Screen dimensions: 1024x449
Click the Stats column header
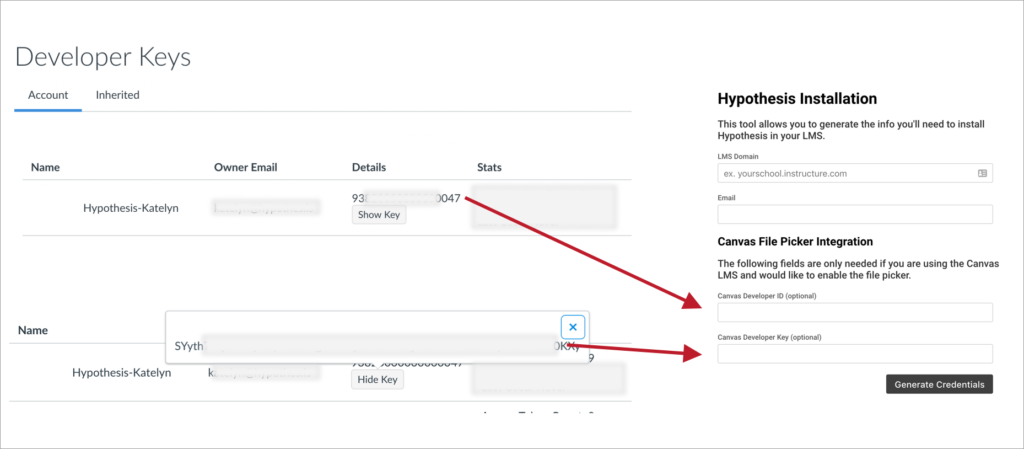(489, 167)
